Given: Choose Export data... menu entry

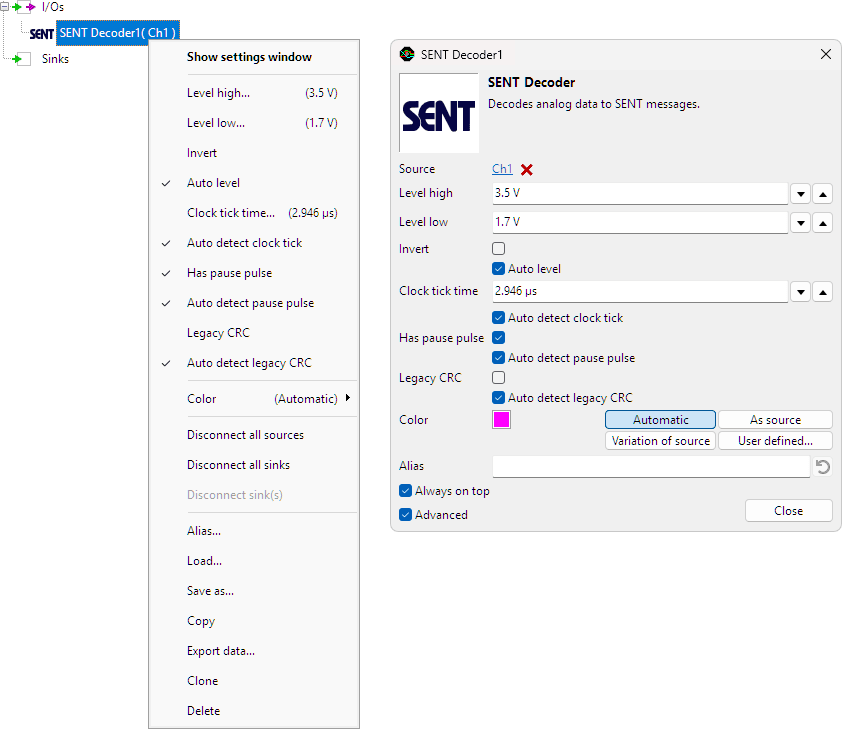Looking at the screenshot, I should 254,651.
